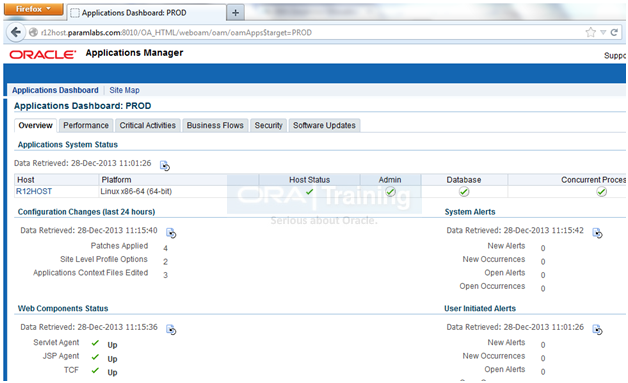Click the TCF Up status
This screenshot has height=383, width=628.
tap(112, 372)
